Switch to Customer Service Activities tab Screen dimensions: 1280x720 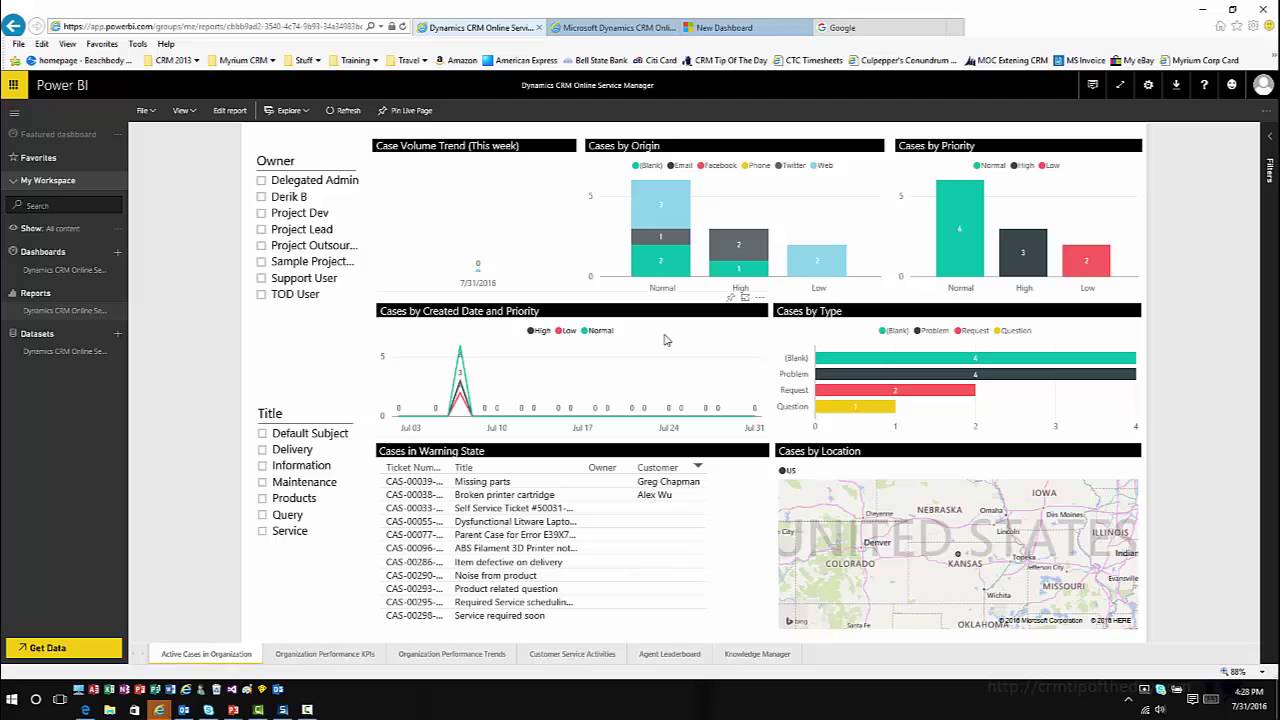click(x=572, y=654)
